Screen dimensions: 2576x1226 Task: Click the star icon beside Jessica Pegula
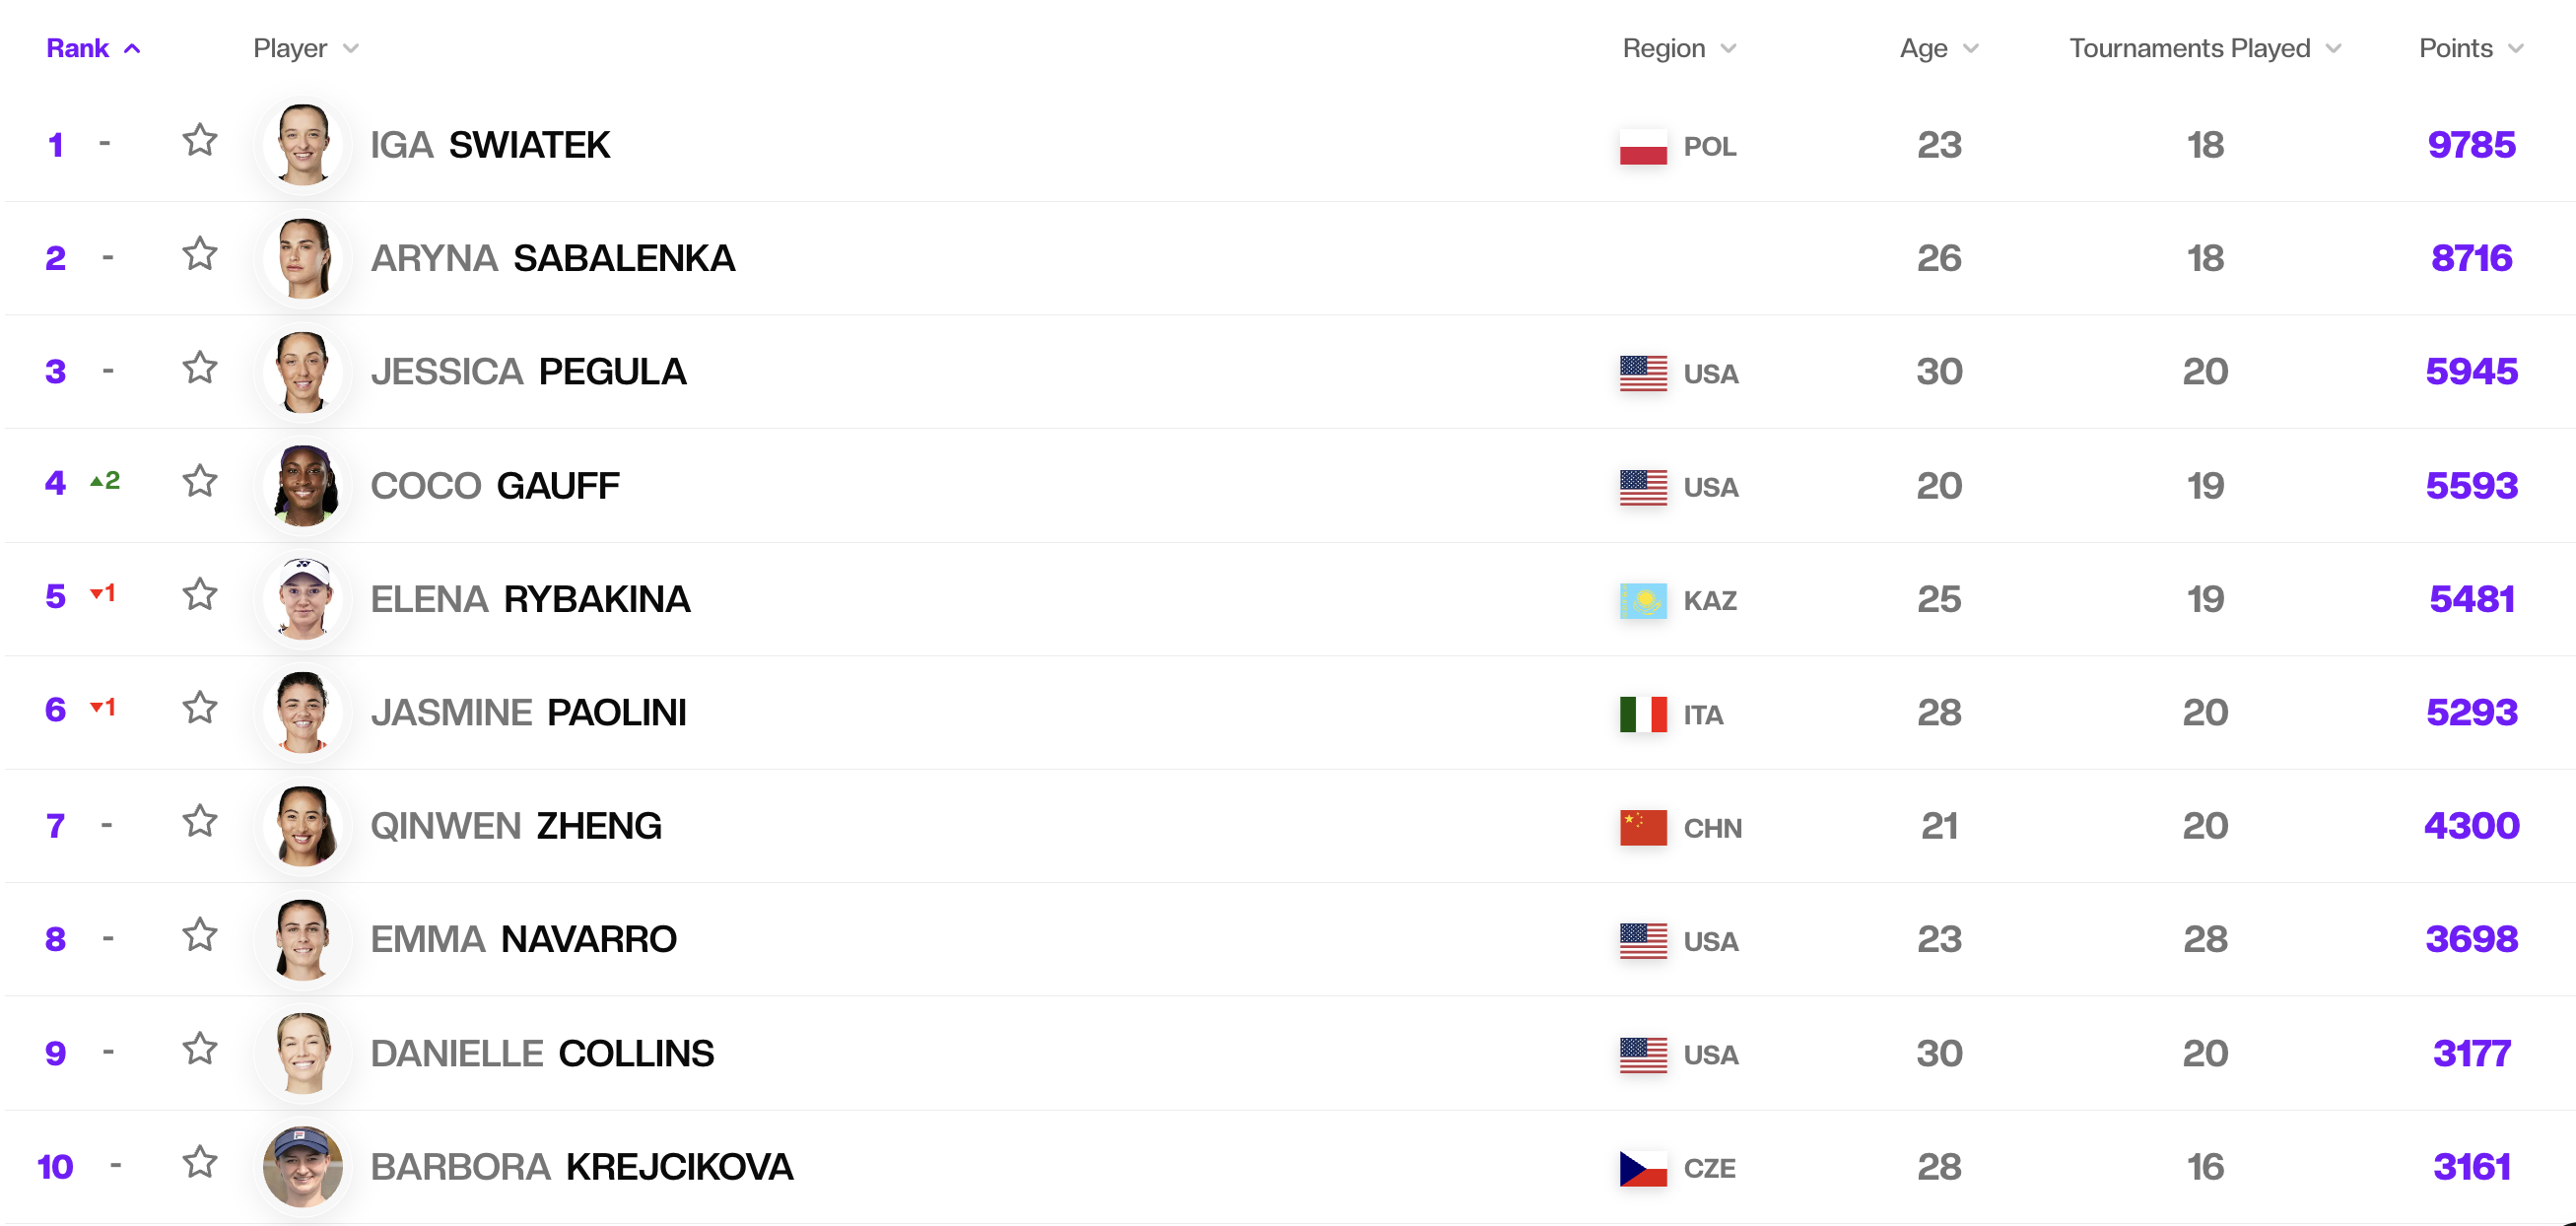pos(200,368)
